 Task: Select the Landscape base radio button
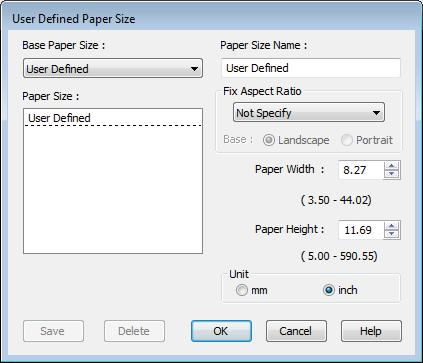[269, 140]
